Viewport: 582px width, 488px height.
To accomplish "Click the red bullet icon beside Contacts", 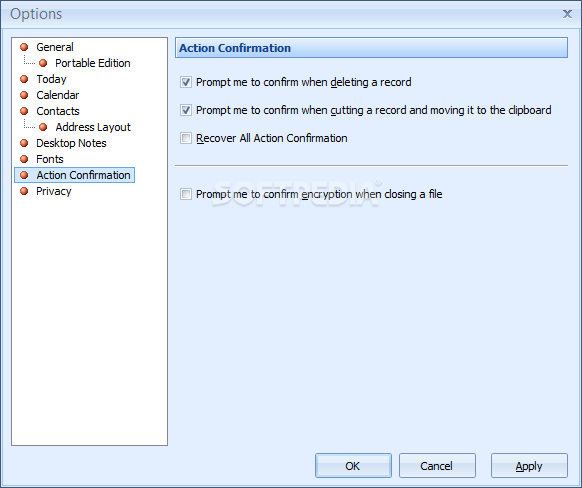I will click(24, 111).
